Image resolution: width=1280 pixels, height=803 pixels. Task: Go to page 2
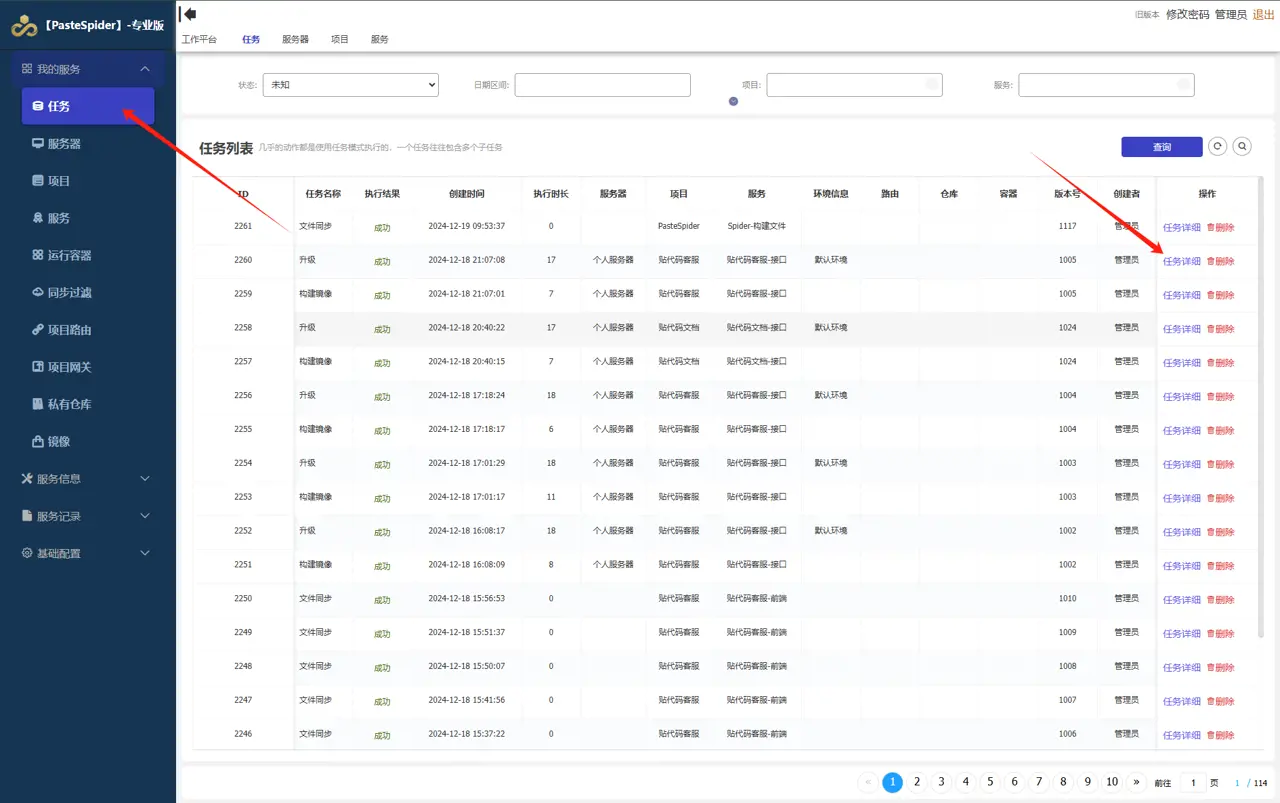point(917,782)
